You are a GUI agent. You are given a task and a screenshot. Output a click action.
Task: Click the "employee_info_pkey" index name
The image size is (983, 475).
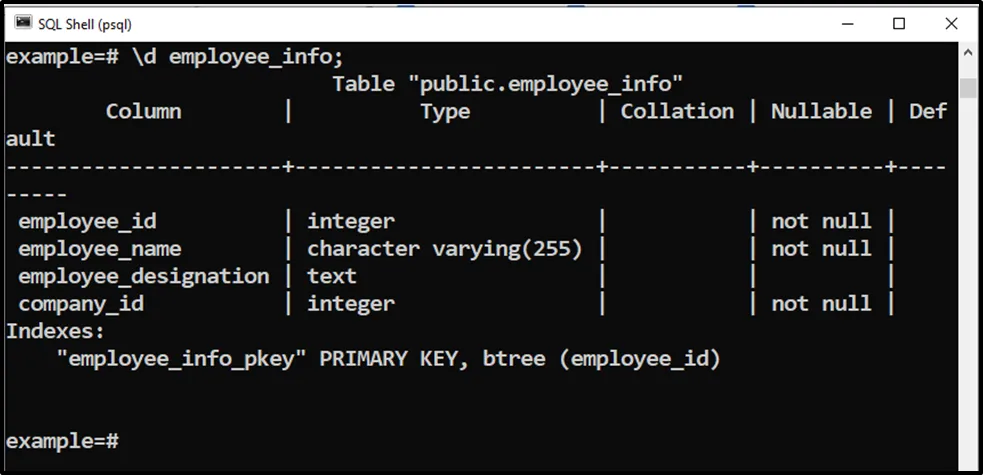[x=182, y=358]
